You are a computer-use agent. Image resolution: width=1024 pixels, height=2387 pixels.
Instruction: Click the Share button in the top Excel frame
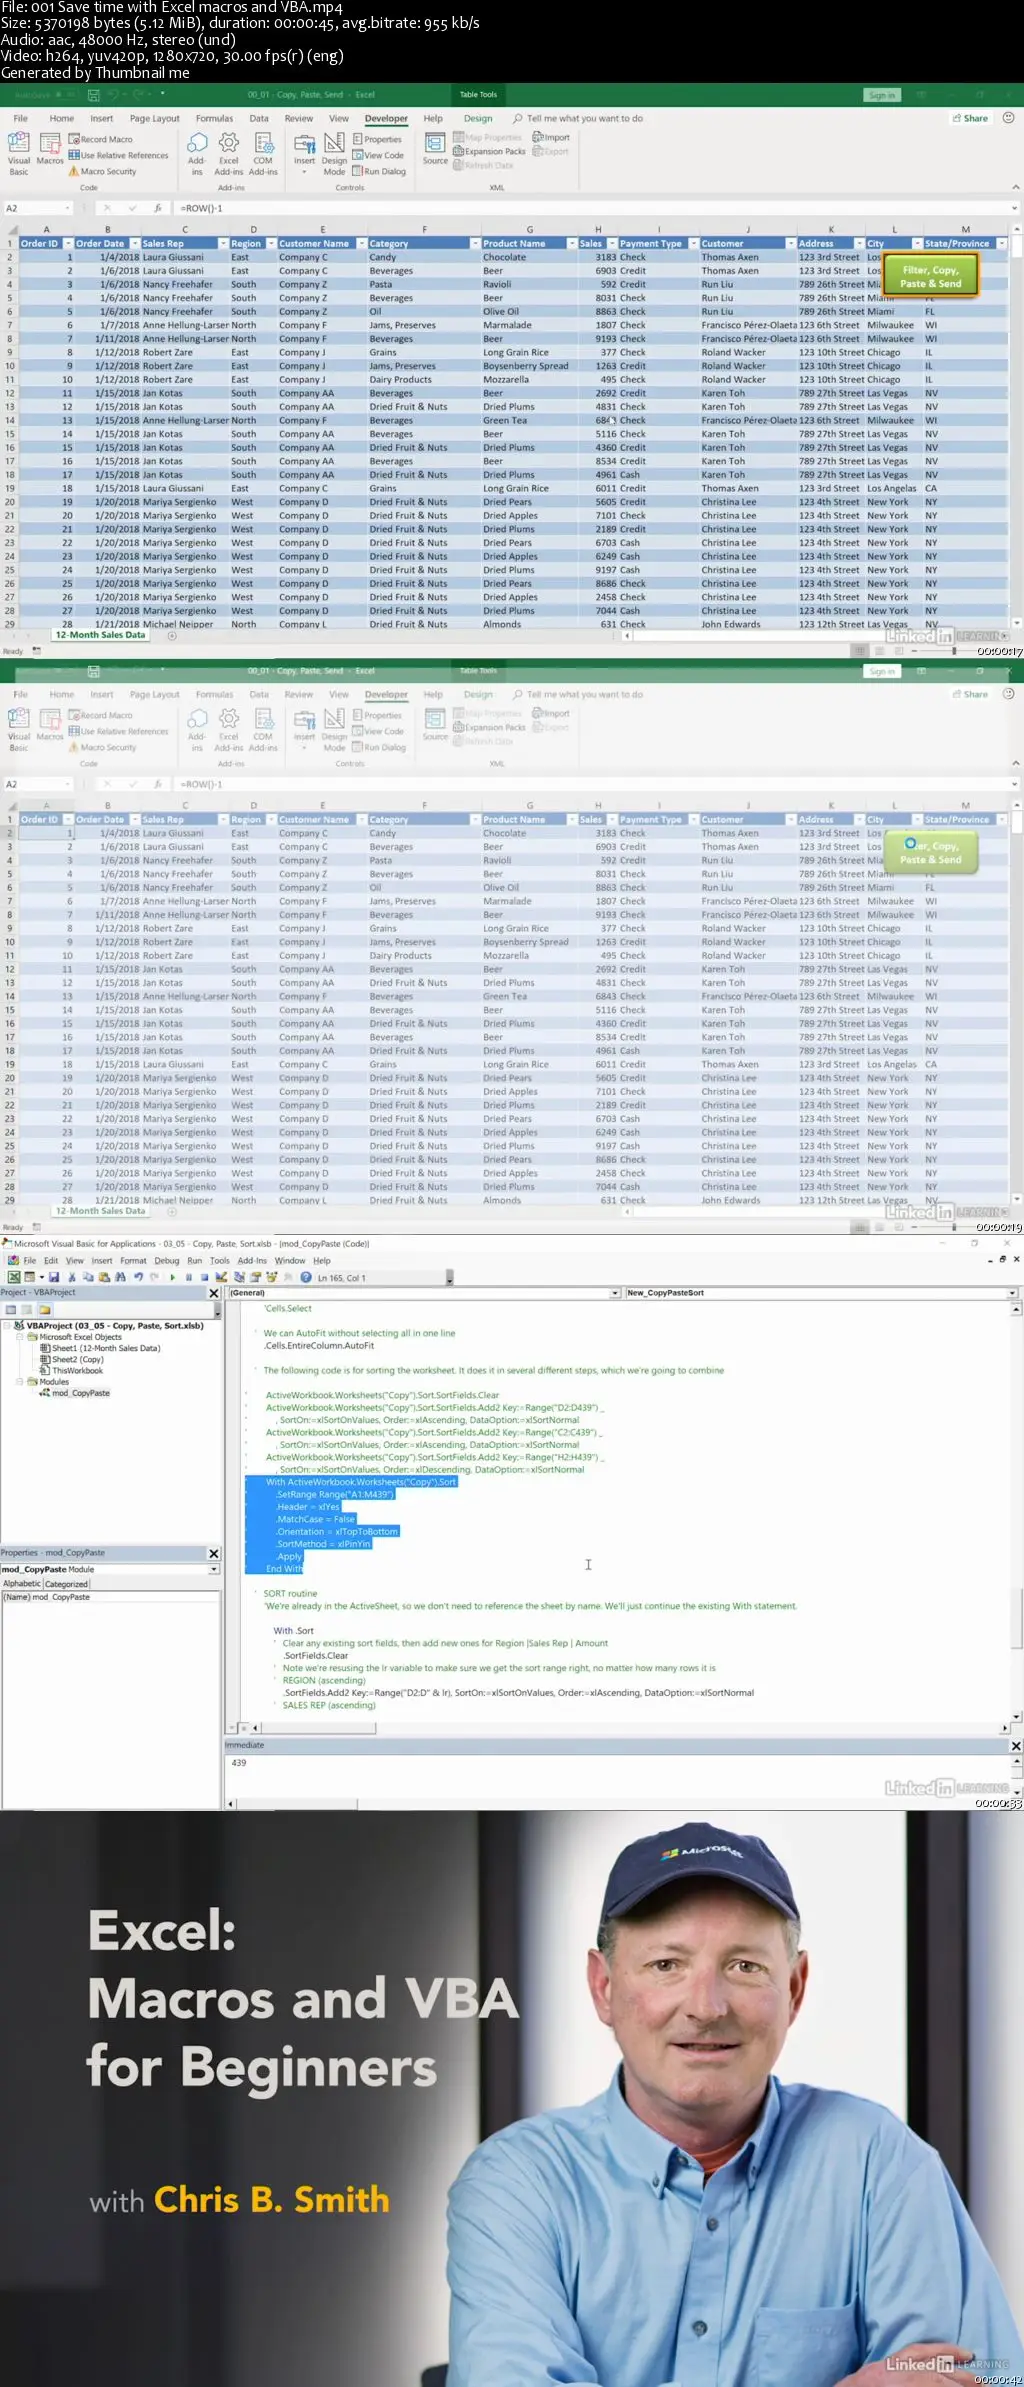tap(969, 118)
